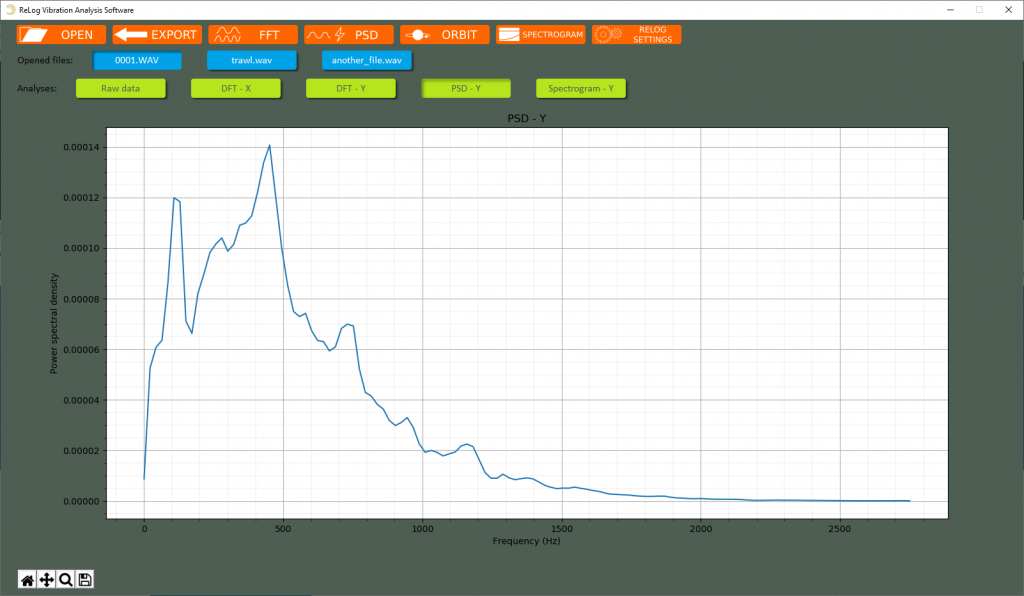Switch to the Raw data analysis
The height and width of the screenshot is (596, 1024).
pos(120,88)
